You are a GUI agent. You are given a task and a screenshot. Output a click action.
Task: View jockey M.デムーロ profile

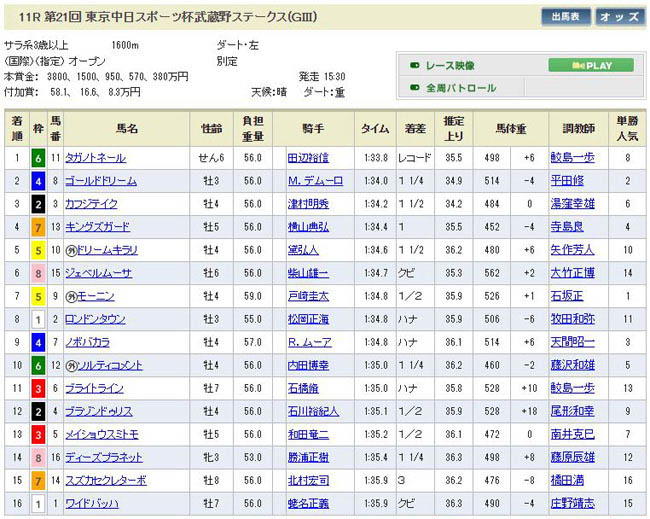315,181
